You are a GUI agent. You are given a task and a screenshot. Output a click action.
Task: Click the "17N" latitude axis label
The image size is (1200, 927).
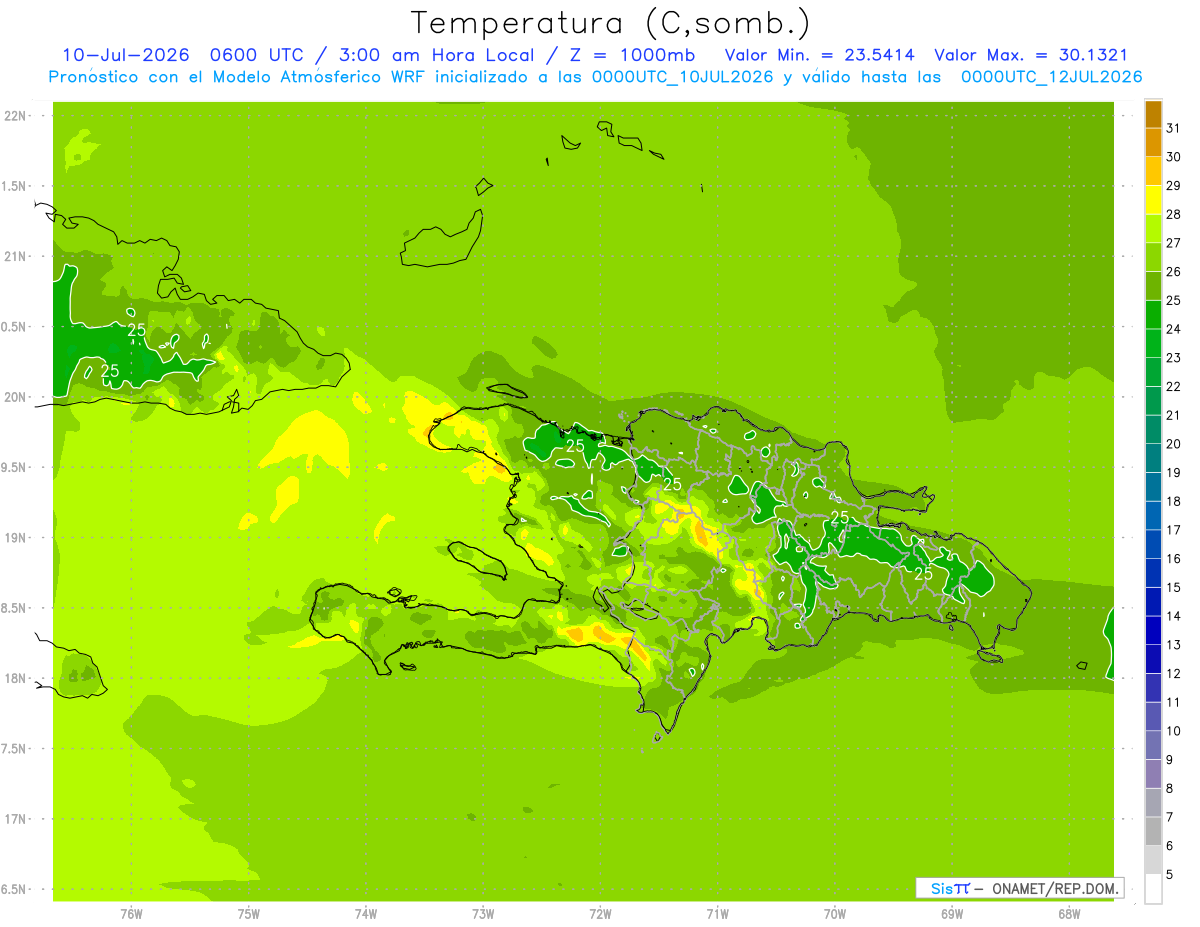coord(15,819)
